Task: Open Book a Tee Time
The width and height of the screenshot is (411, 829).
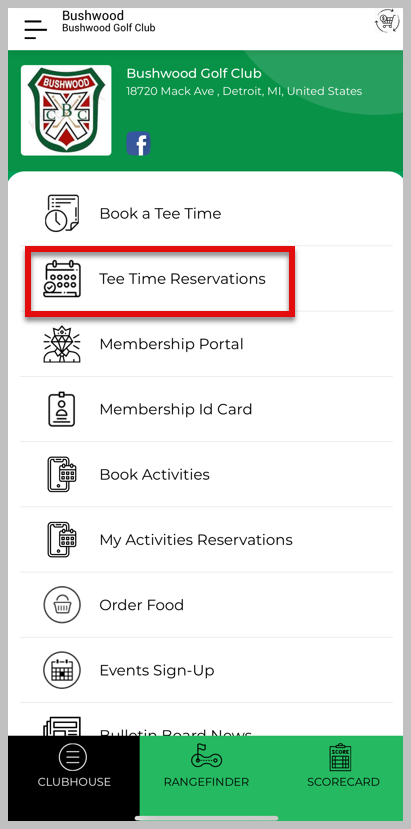Action: point(206,214)
